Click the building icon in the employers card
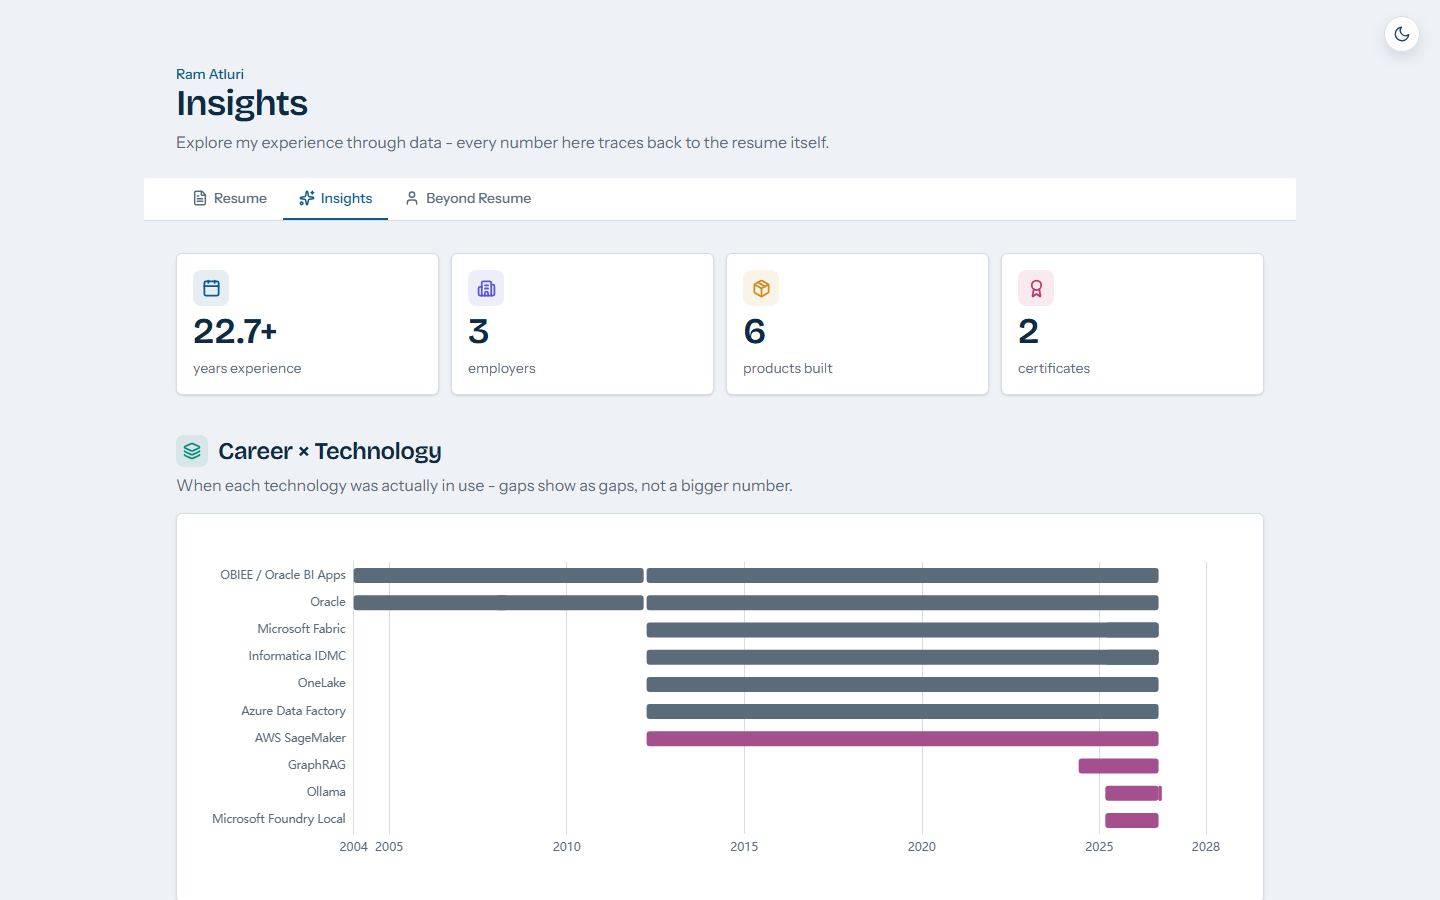 486,288
